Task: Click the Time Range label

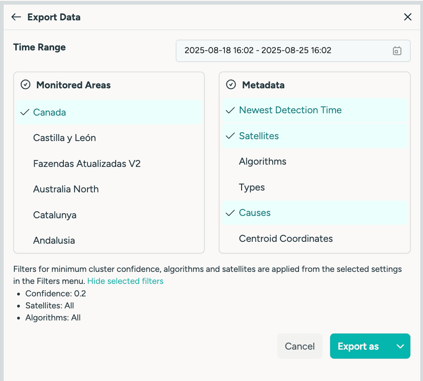Action: pos(39,47)
